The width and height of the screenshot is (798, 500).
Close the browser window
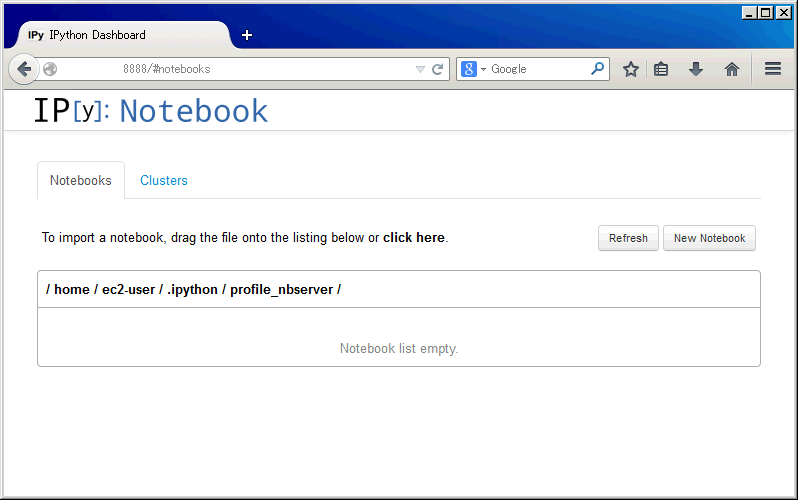point(783,13)
